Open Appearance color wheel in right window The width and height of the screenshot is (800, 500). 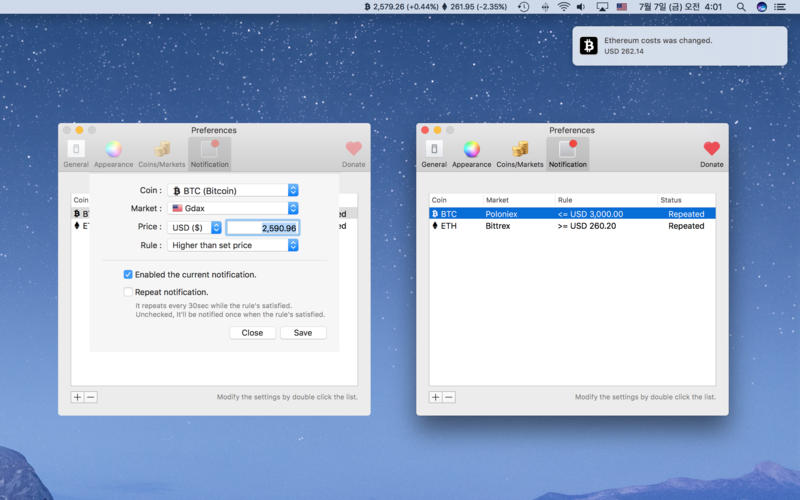coord(471,150)
